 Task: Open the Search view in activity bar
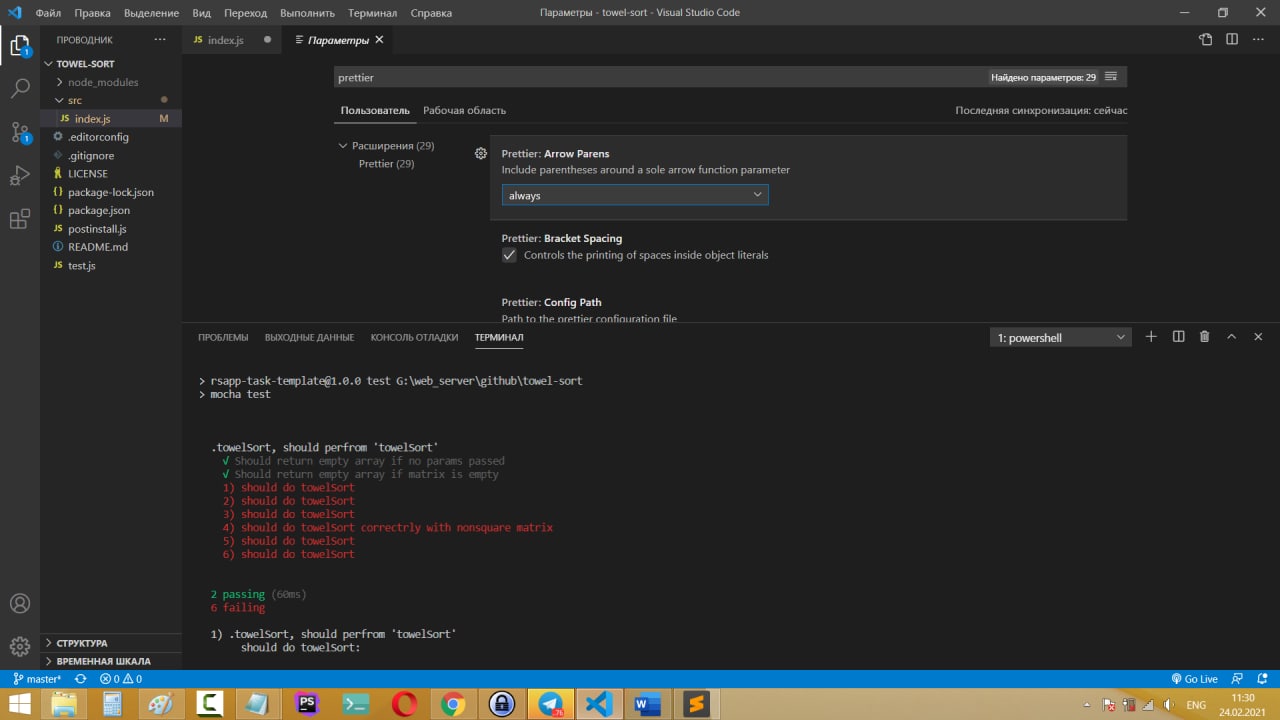[x=19, y=88]
